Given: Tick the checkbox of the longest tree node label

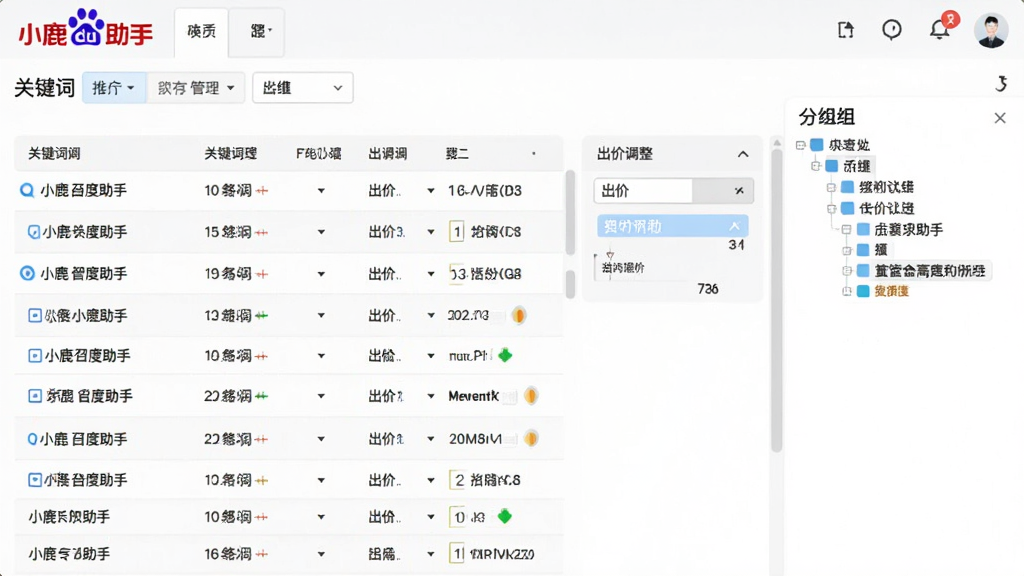Looking at the screenshot, I should pos(863,270).
